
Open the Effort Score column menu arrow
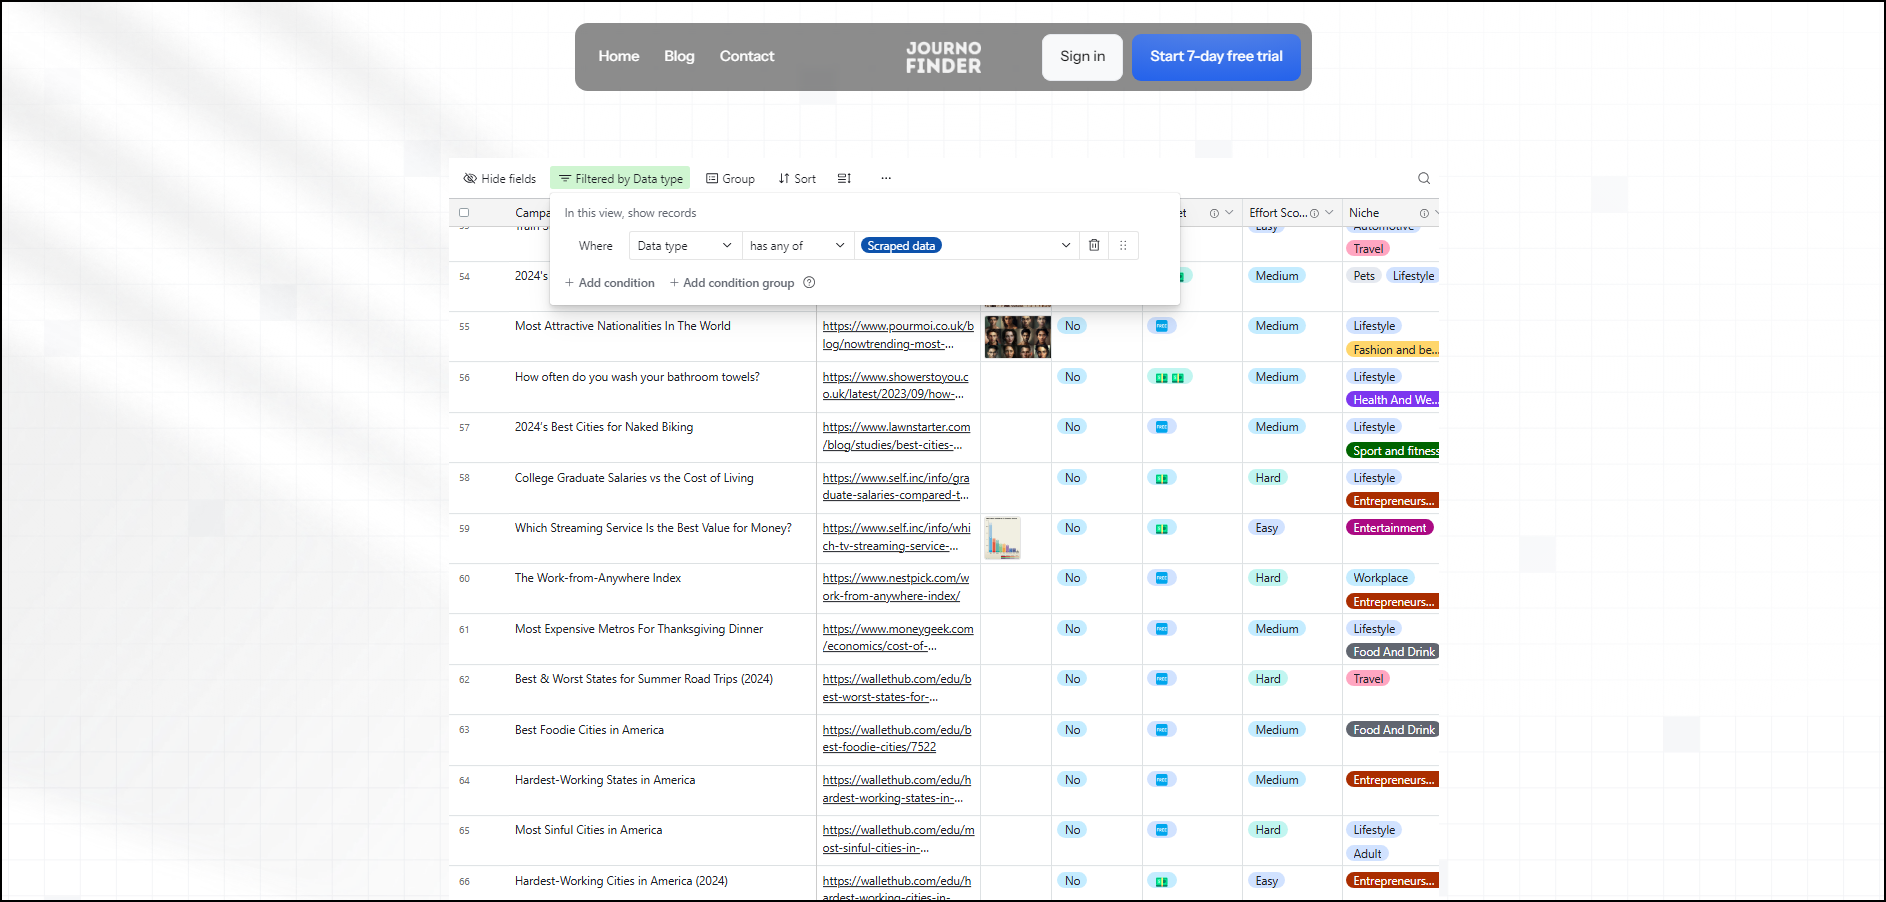pyautogui.click(x=1329, y=213)
